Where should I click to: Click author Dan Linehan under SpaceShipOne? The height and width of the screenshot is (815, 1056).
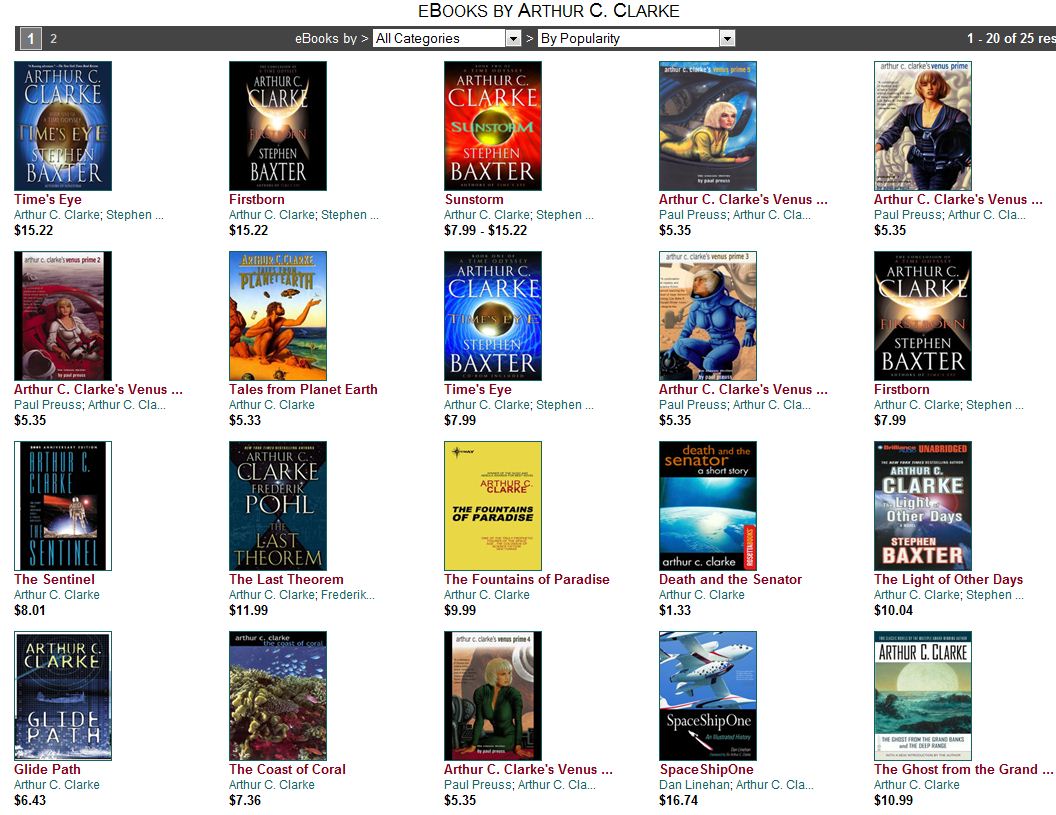point(694,785)
